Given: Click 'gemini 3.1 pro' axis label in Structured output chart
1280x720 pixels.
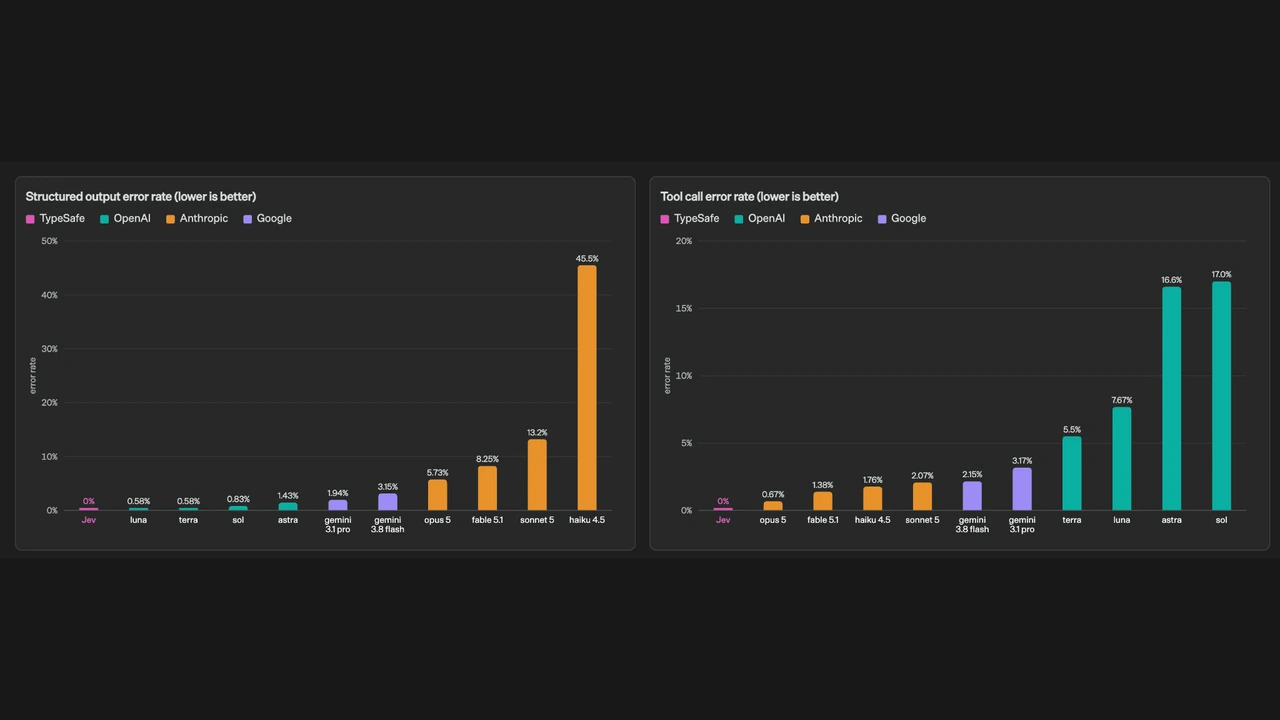Looking at the screenshot, I should click(x=337, y=525).
